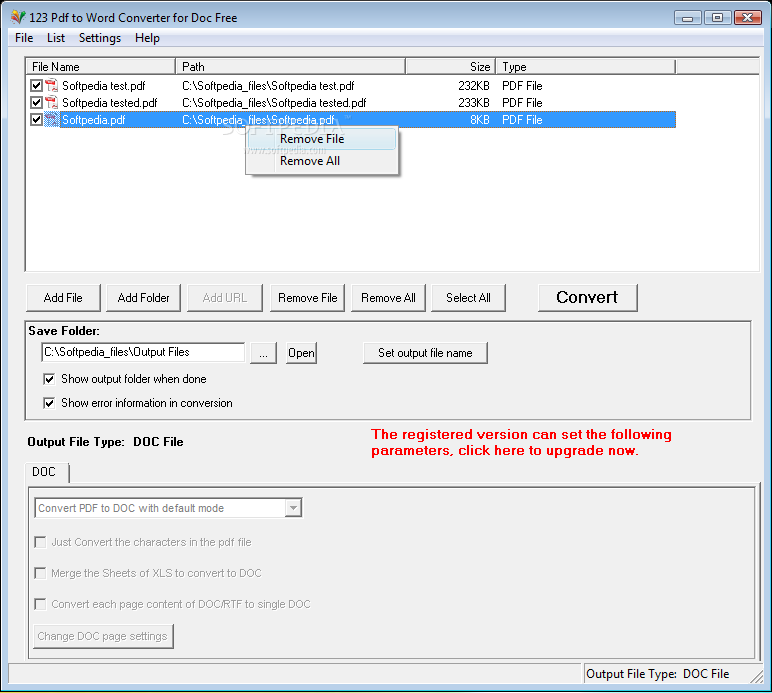Minimize the converter window

coord(688,18)
